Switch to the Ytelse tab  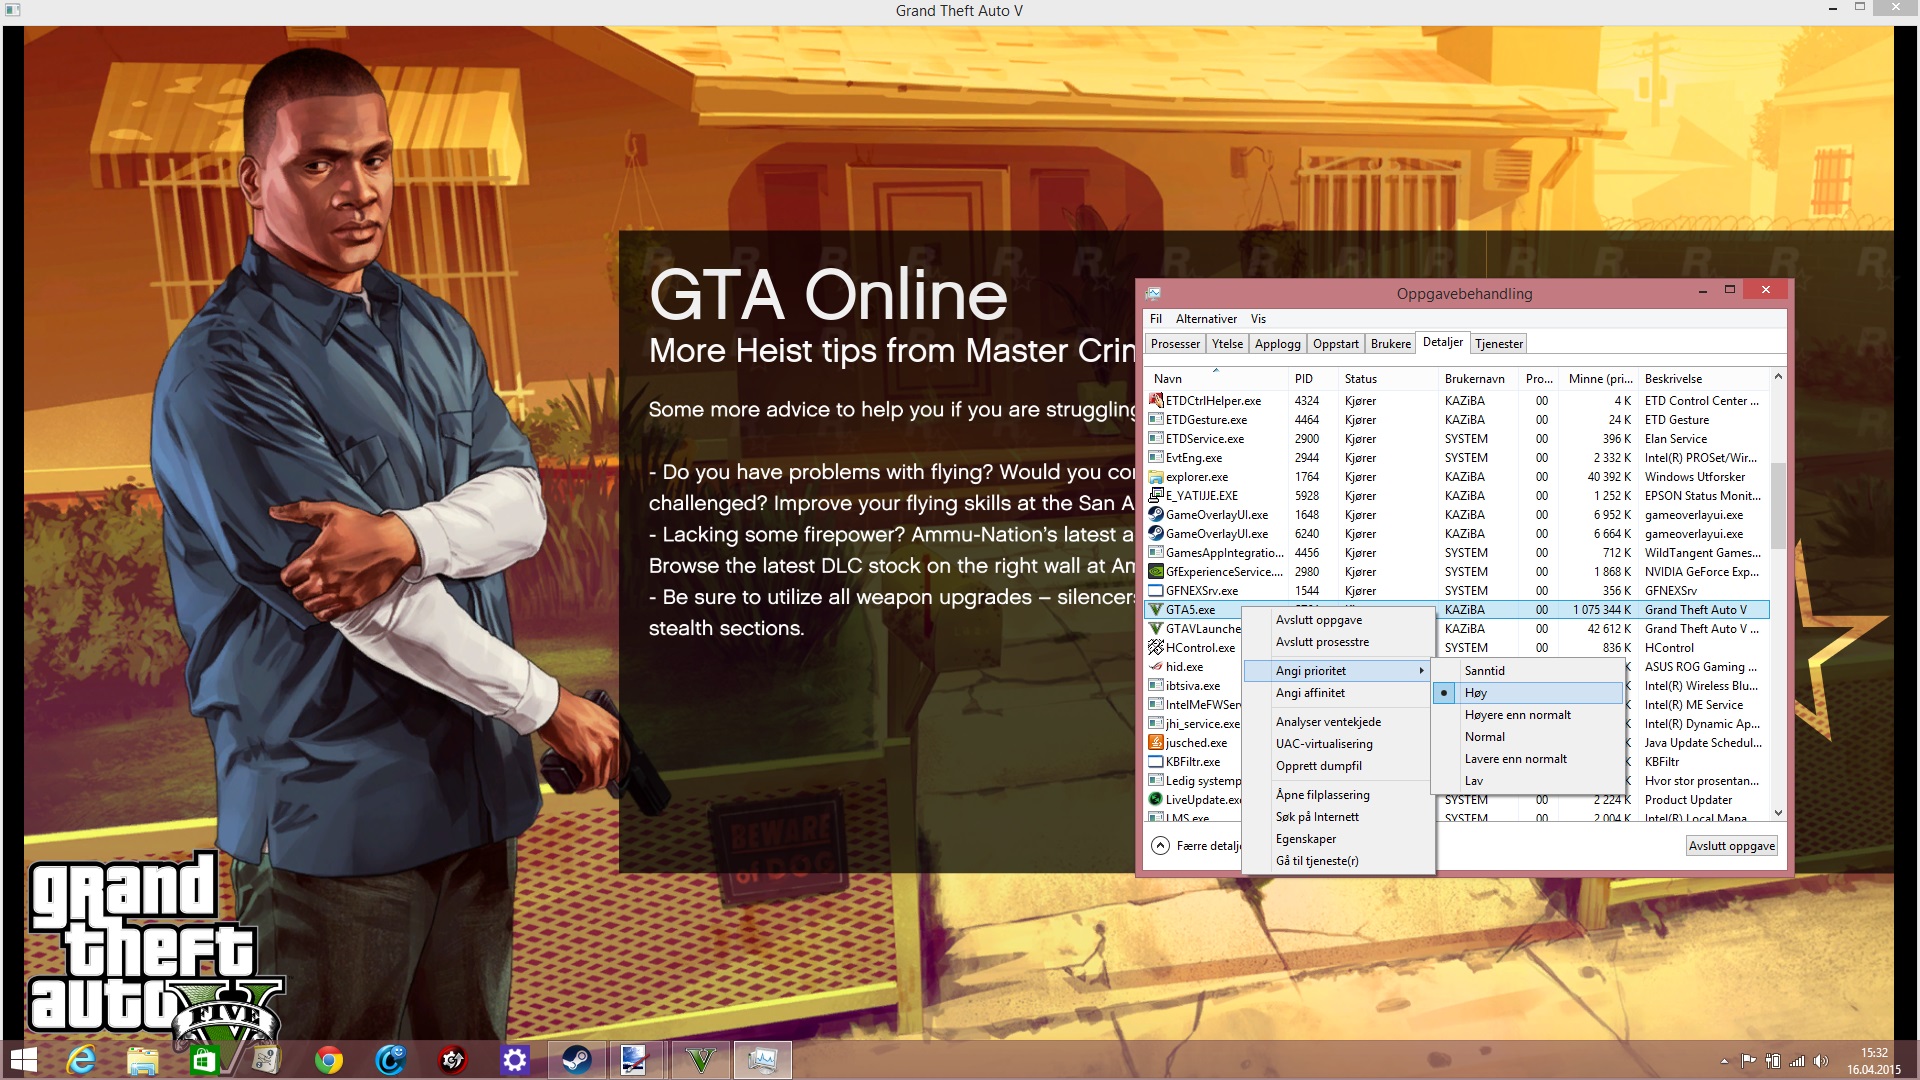point(1227,344)
